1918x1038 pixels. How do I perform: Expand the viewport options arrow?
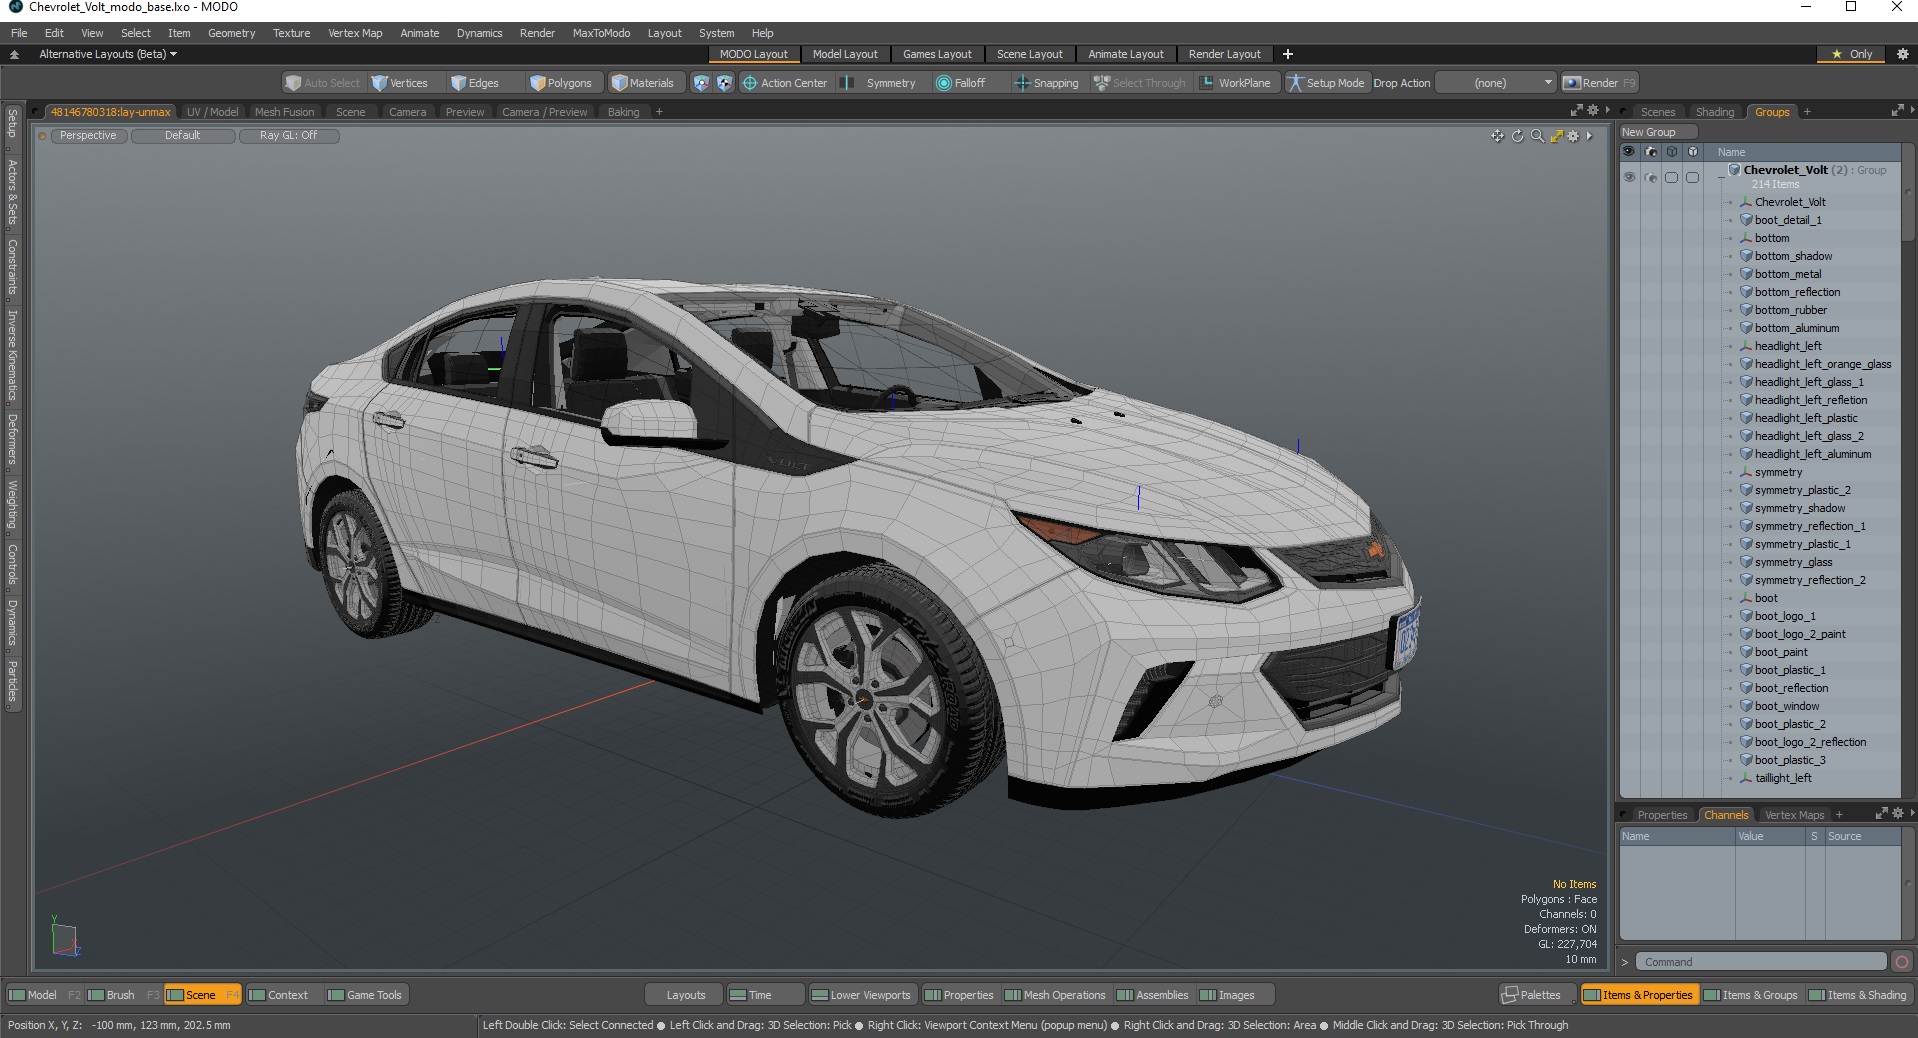click(1589, 136)
